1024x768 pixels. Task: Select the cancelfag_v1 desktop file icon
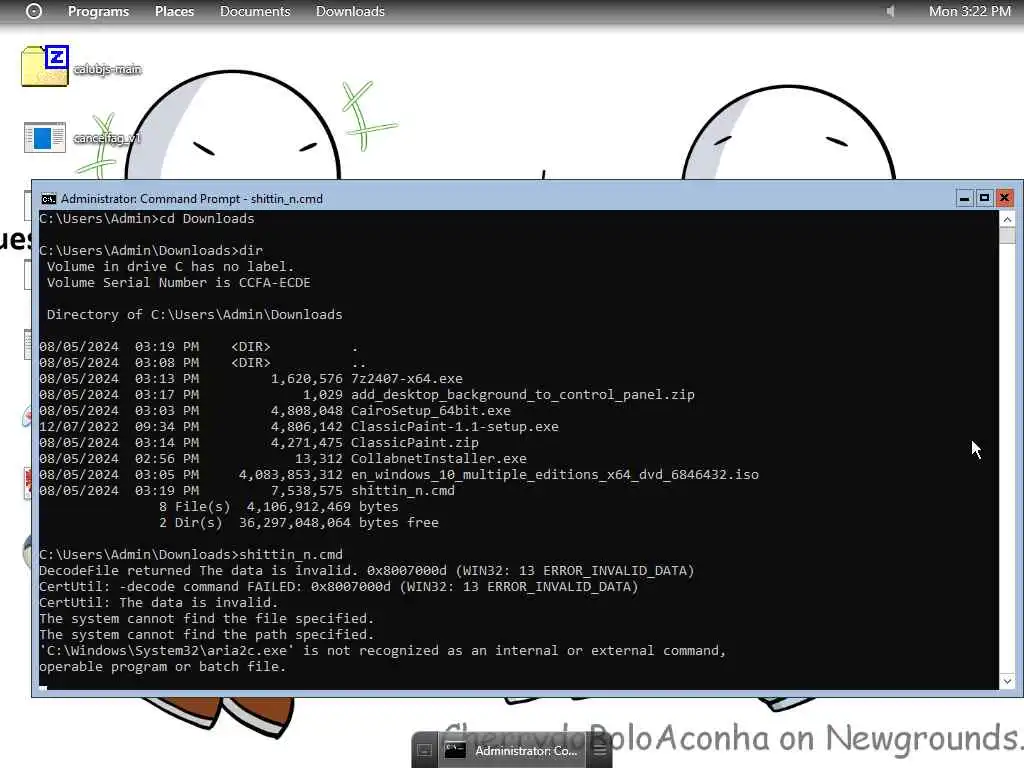tap(44, 137)
